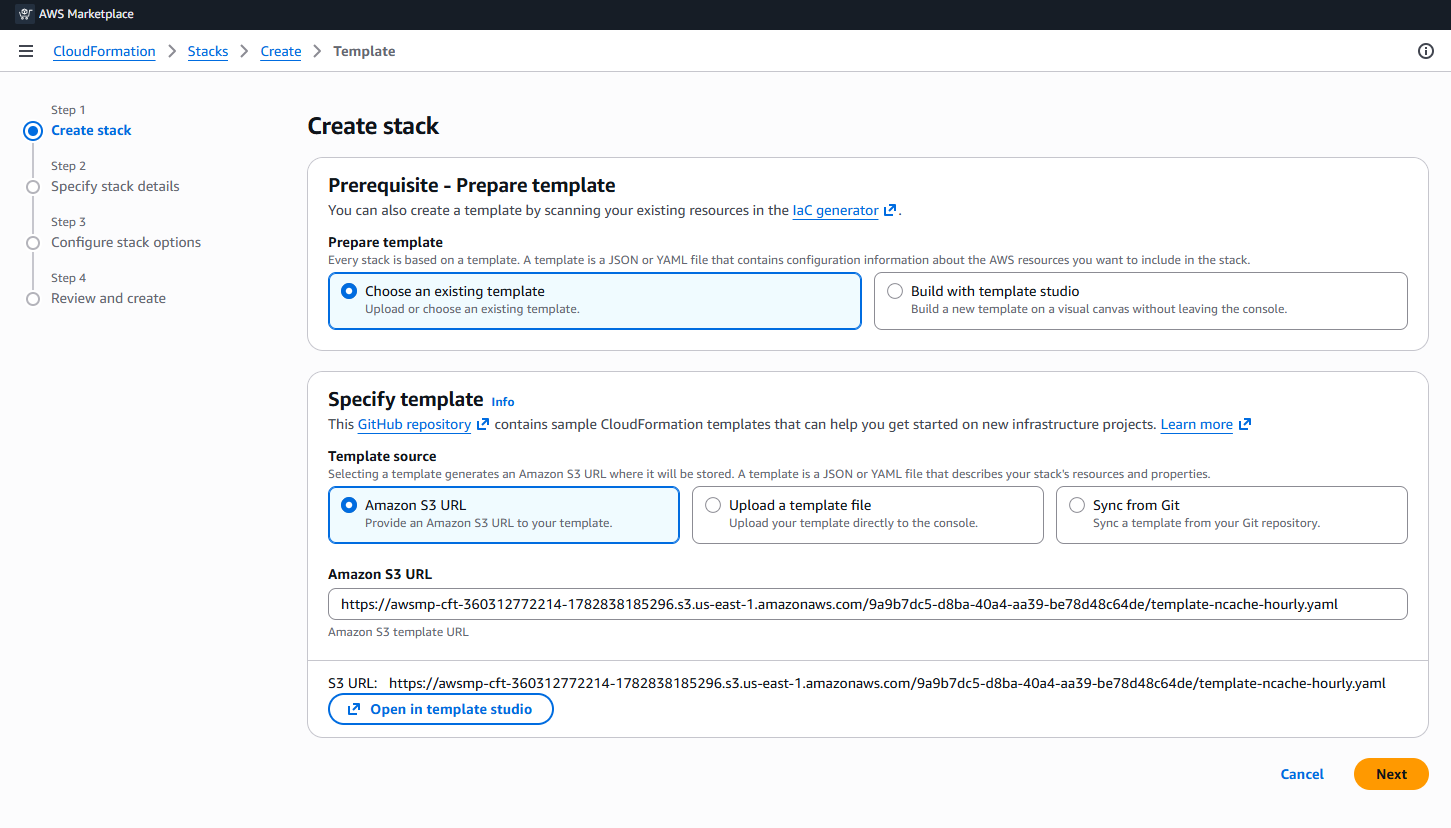Cancel the stack creation

(1302, 774)
